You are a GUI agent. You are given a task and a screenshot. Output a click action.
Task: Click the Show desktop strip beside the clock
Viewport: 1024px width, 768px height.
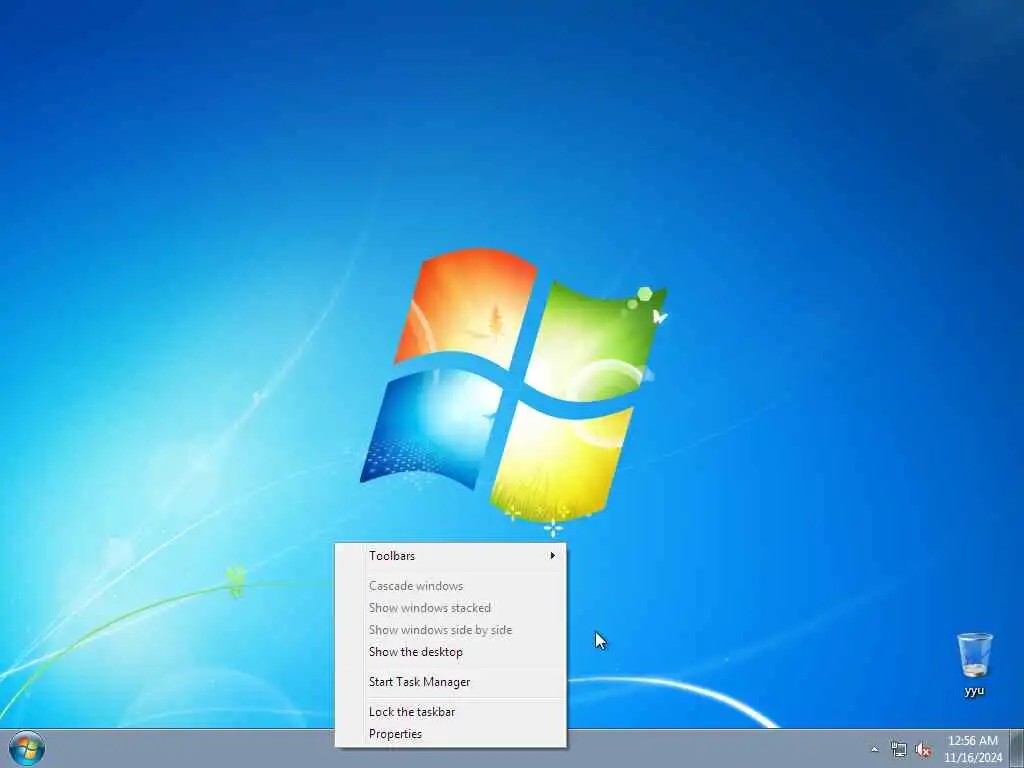(x=1017, y=749)
